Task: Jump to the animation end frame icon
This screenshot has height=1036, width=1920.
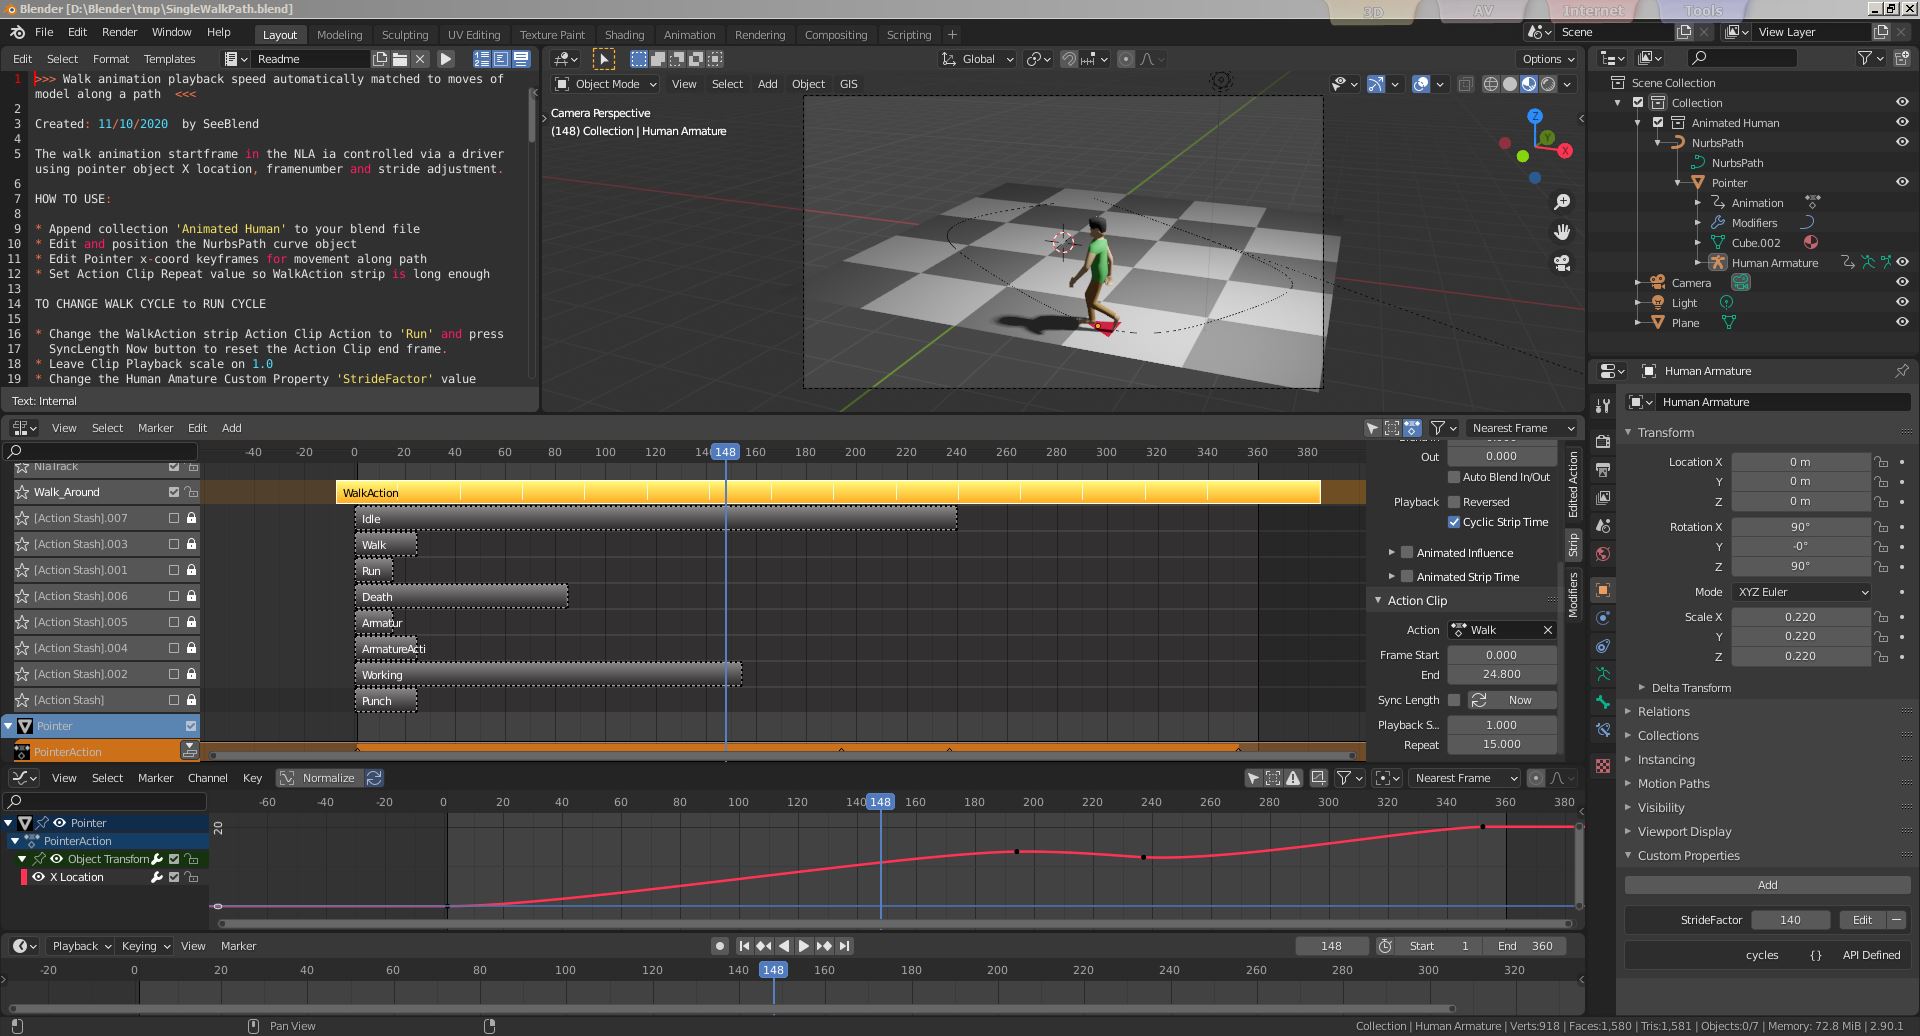Action: [845, 946]
